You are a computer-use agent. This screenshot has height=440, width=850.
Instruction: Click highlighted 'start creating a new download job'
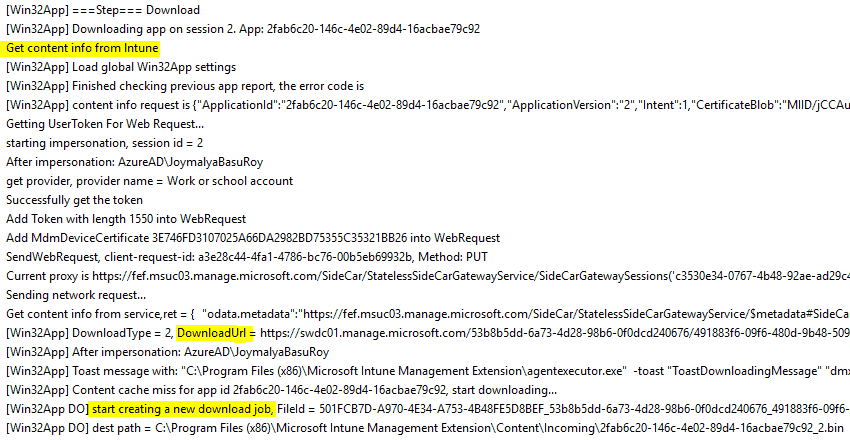[183, 409]
